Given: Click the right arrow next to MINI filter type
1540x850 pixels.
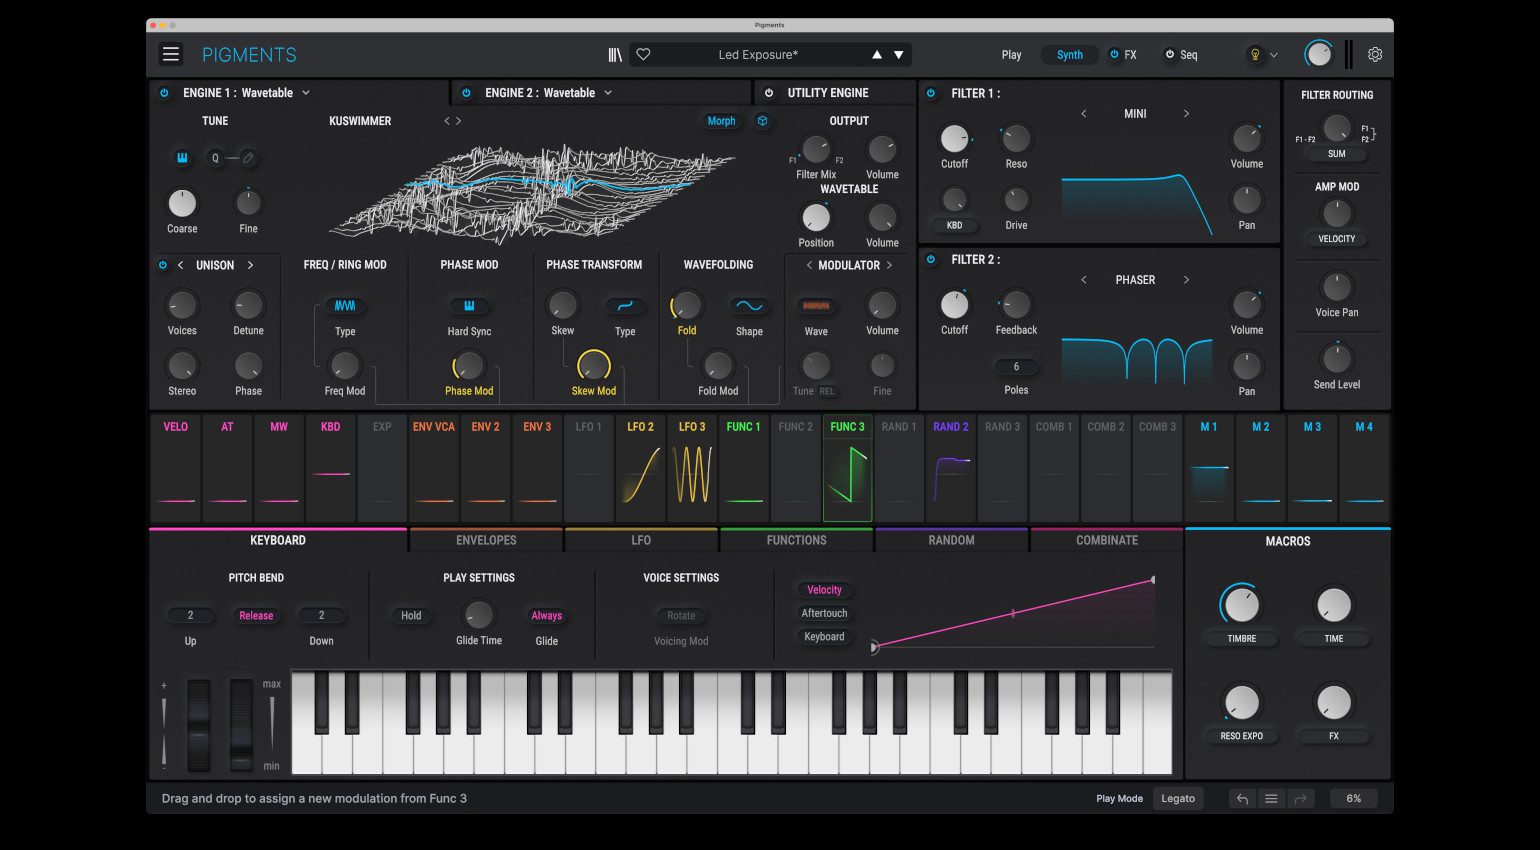Looking at the screenshot, I should (1187, 113).
